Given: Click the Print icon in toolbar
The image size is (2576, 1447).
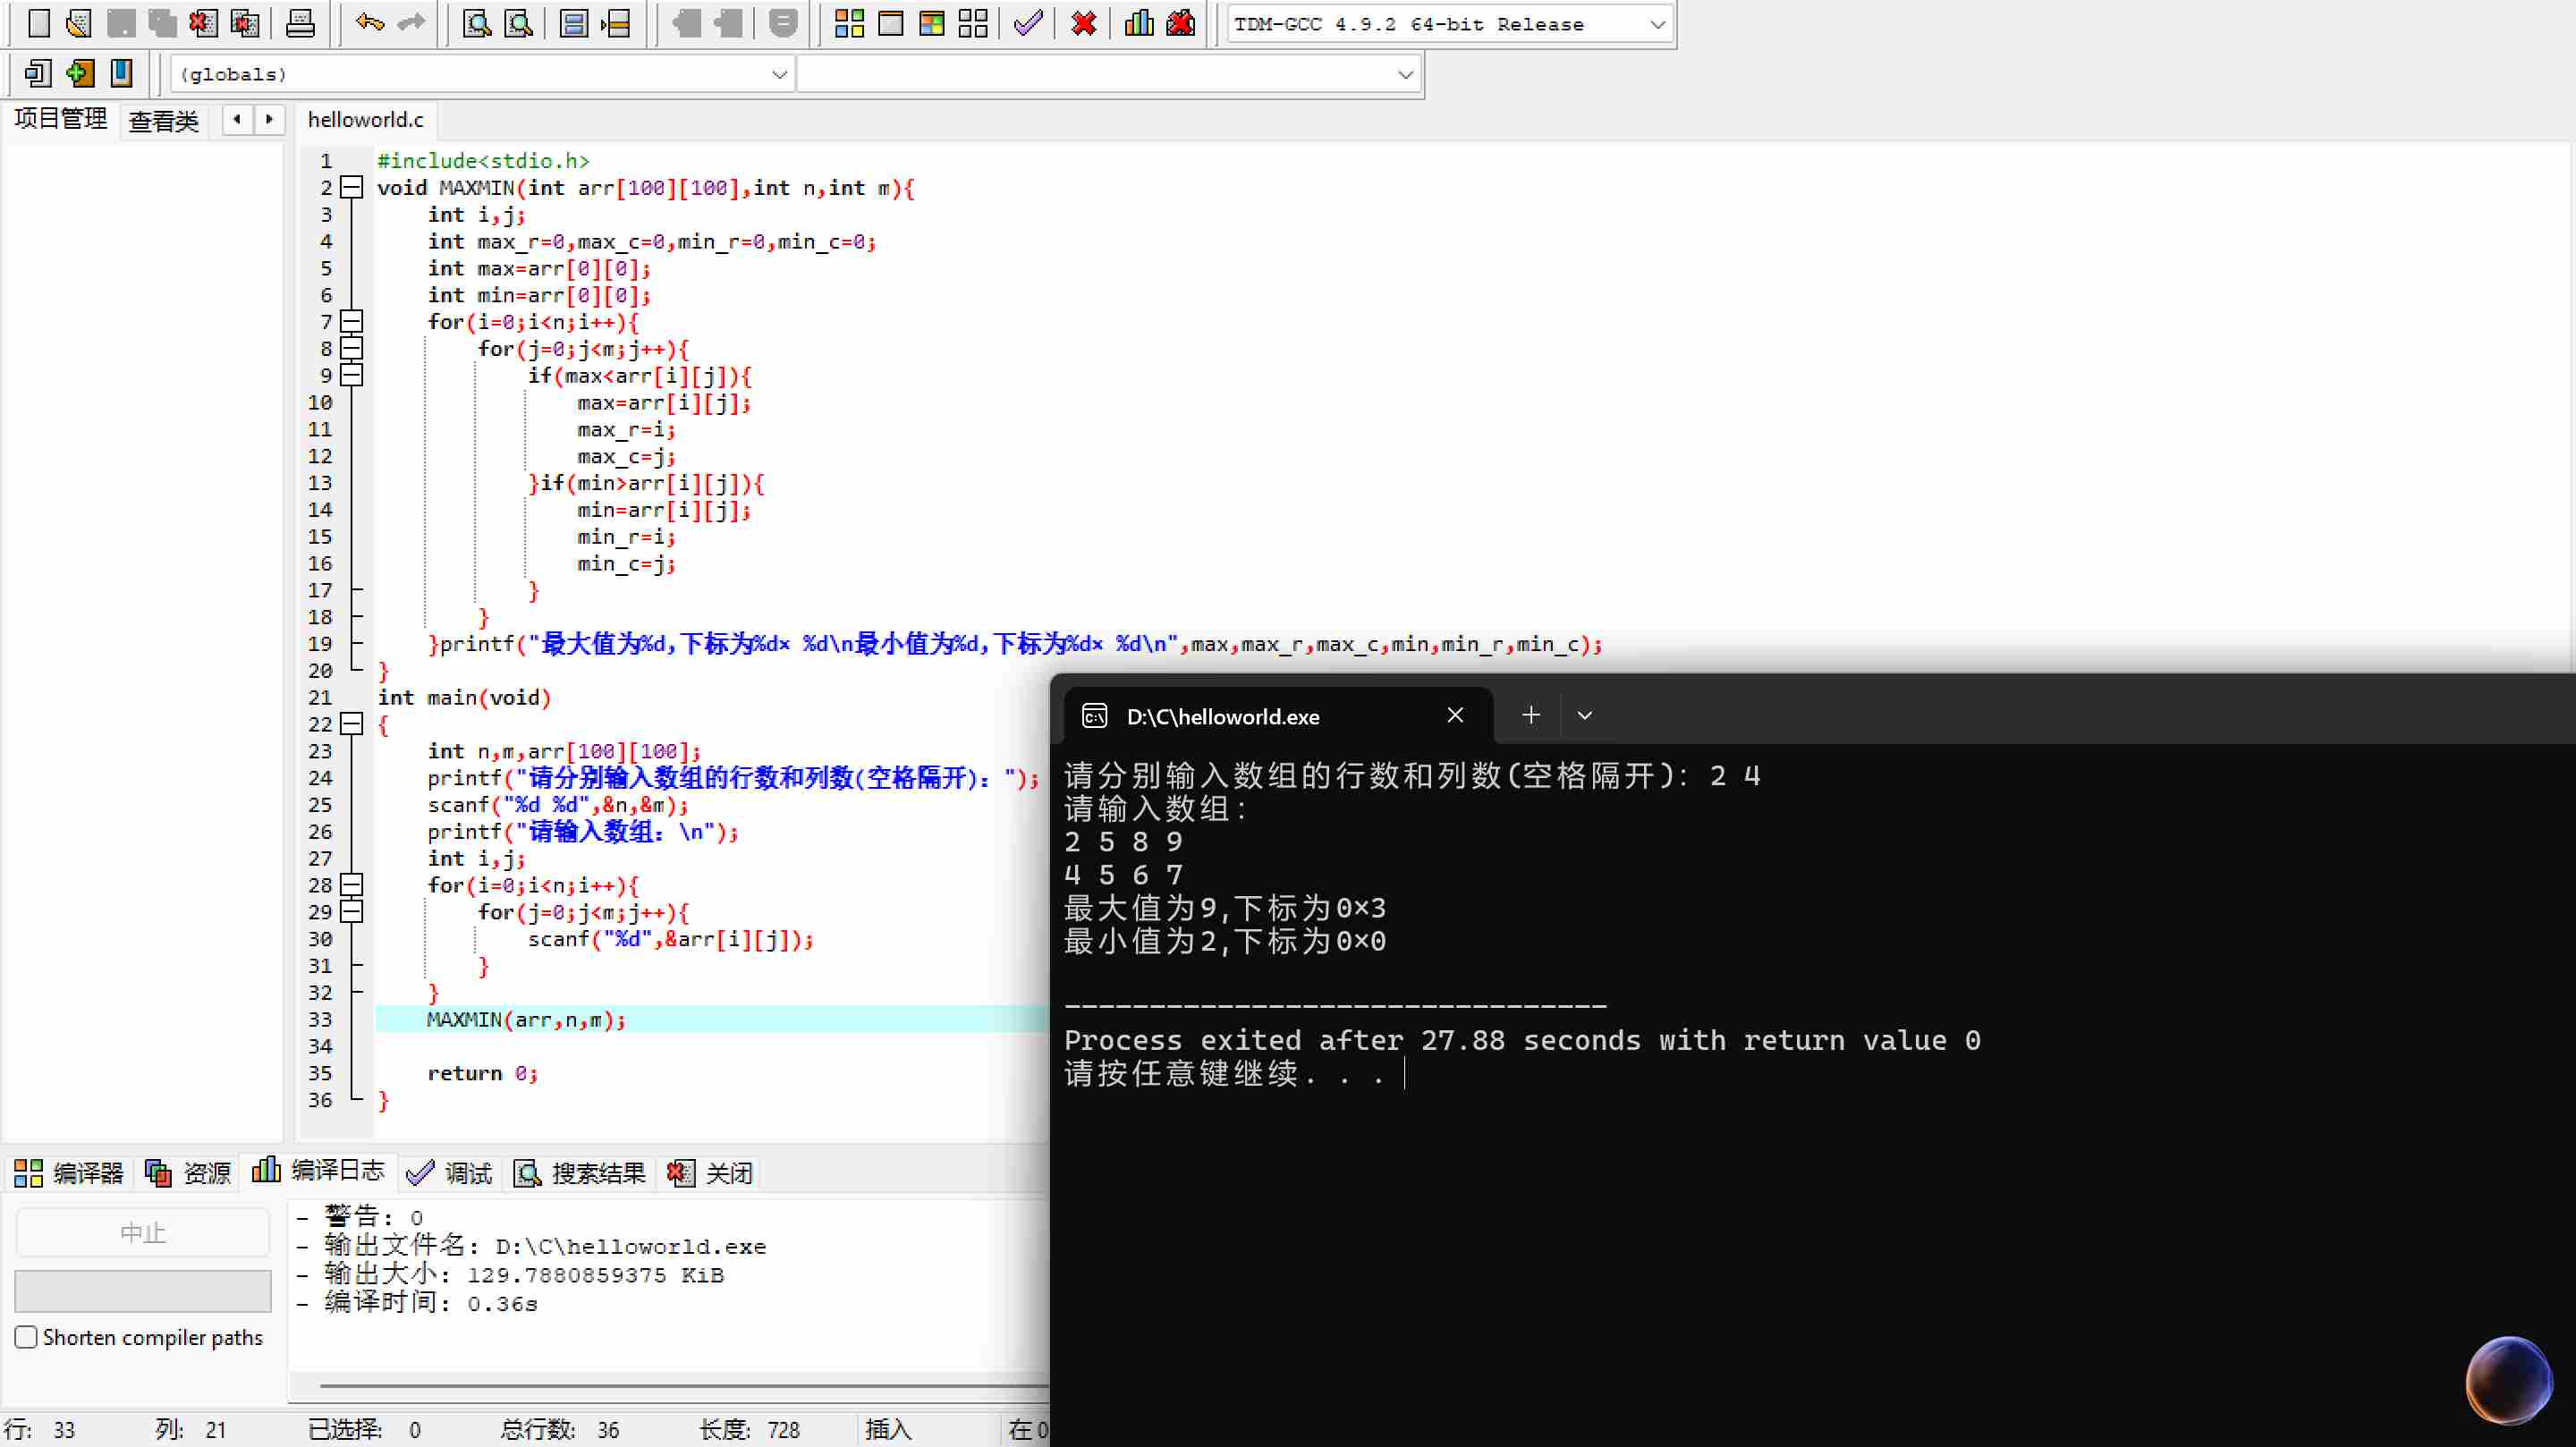Looking at the screenshot, I should click(300, 22).
